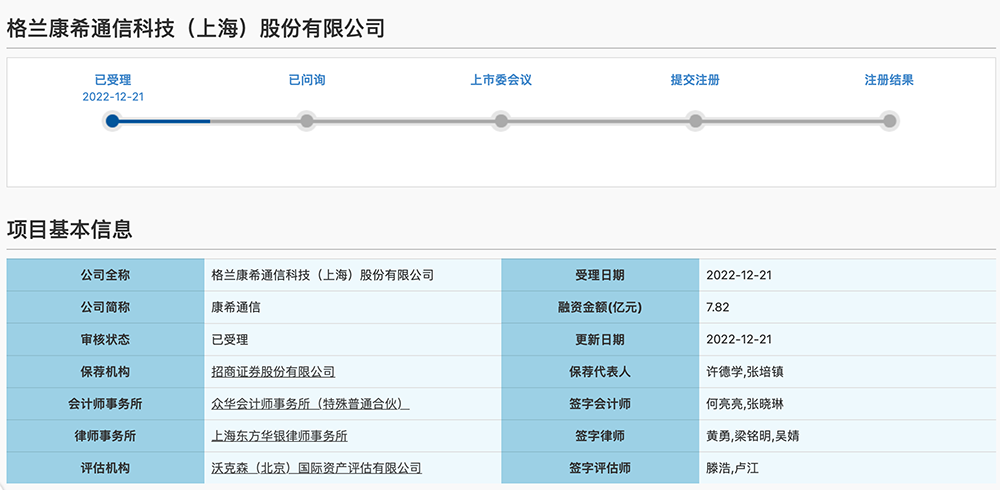Click the 融资金额(亿元) header cell
The width and height of the screenshot is (1000, 490).
[600, 308]
